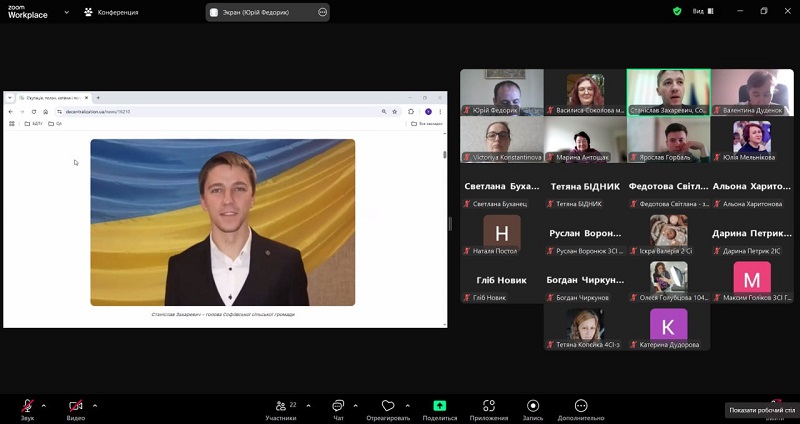Select Юлія Мельнікова participant tile

753,140
